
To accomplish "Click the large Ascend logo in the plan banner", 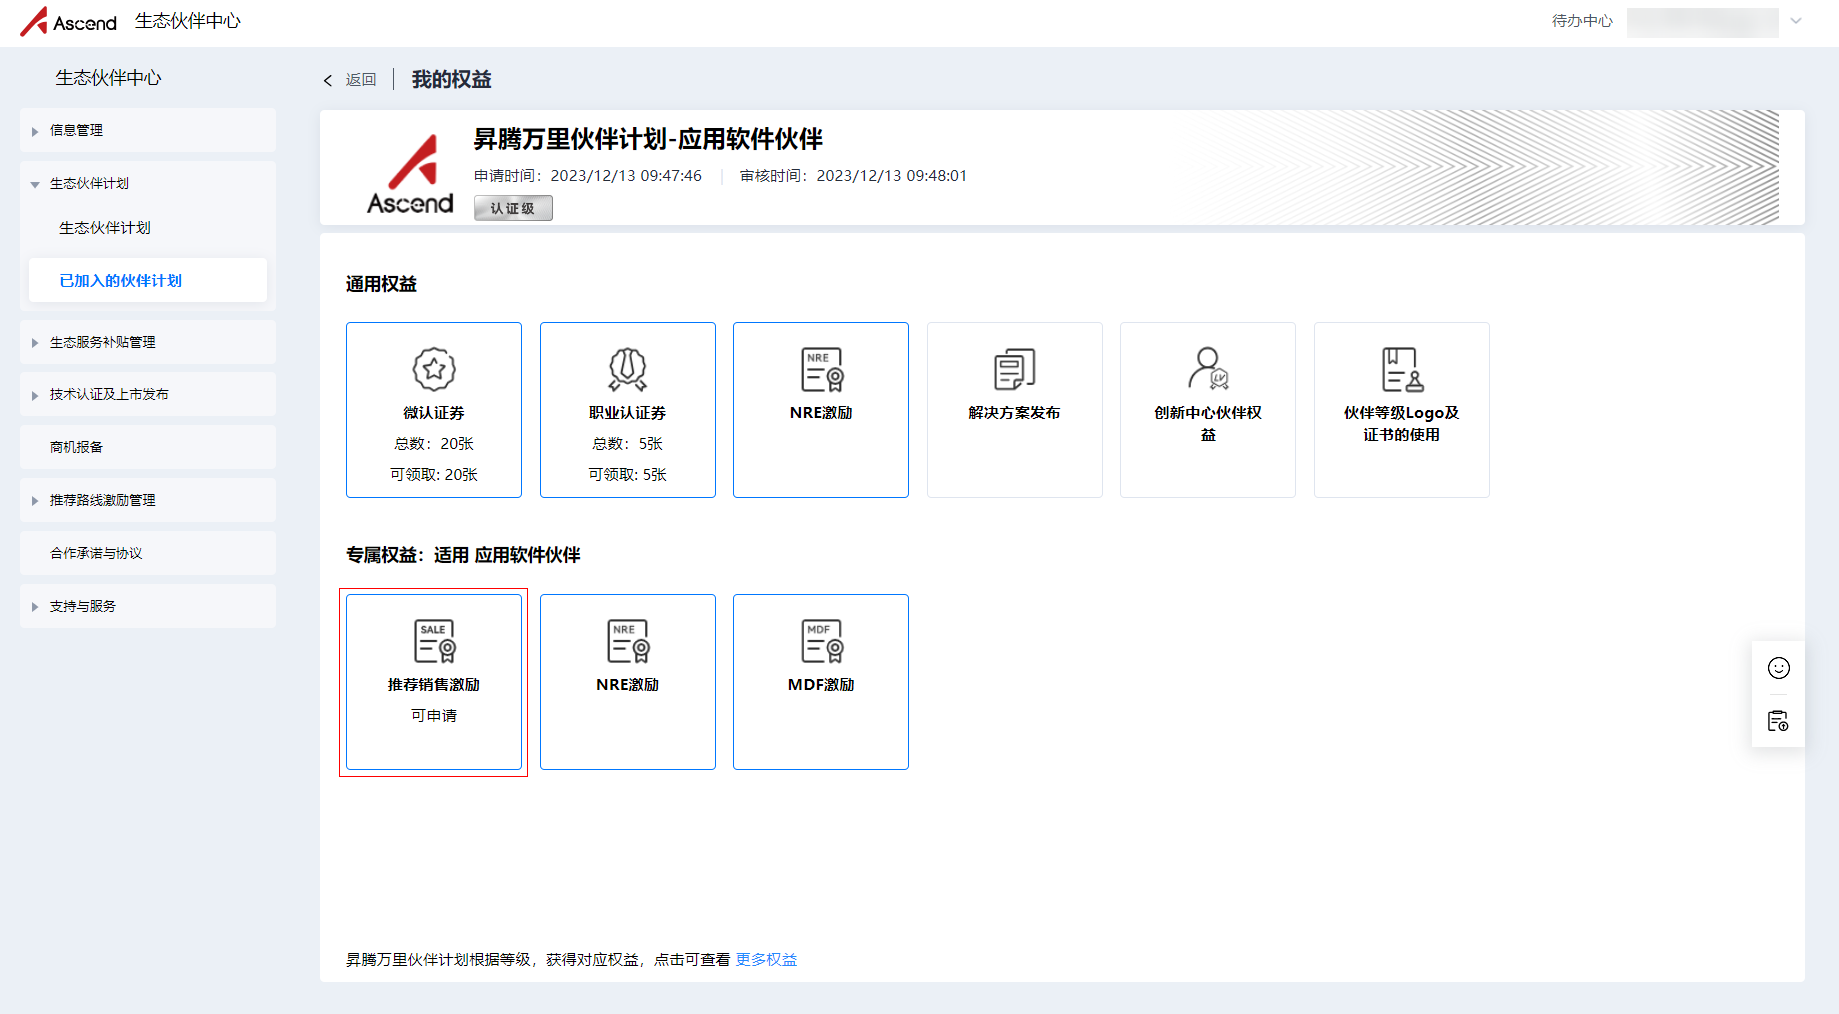I will 410,174.
